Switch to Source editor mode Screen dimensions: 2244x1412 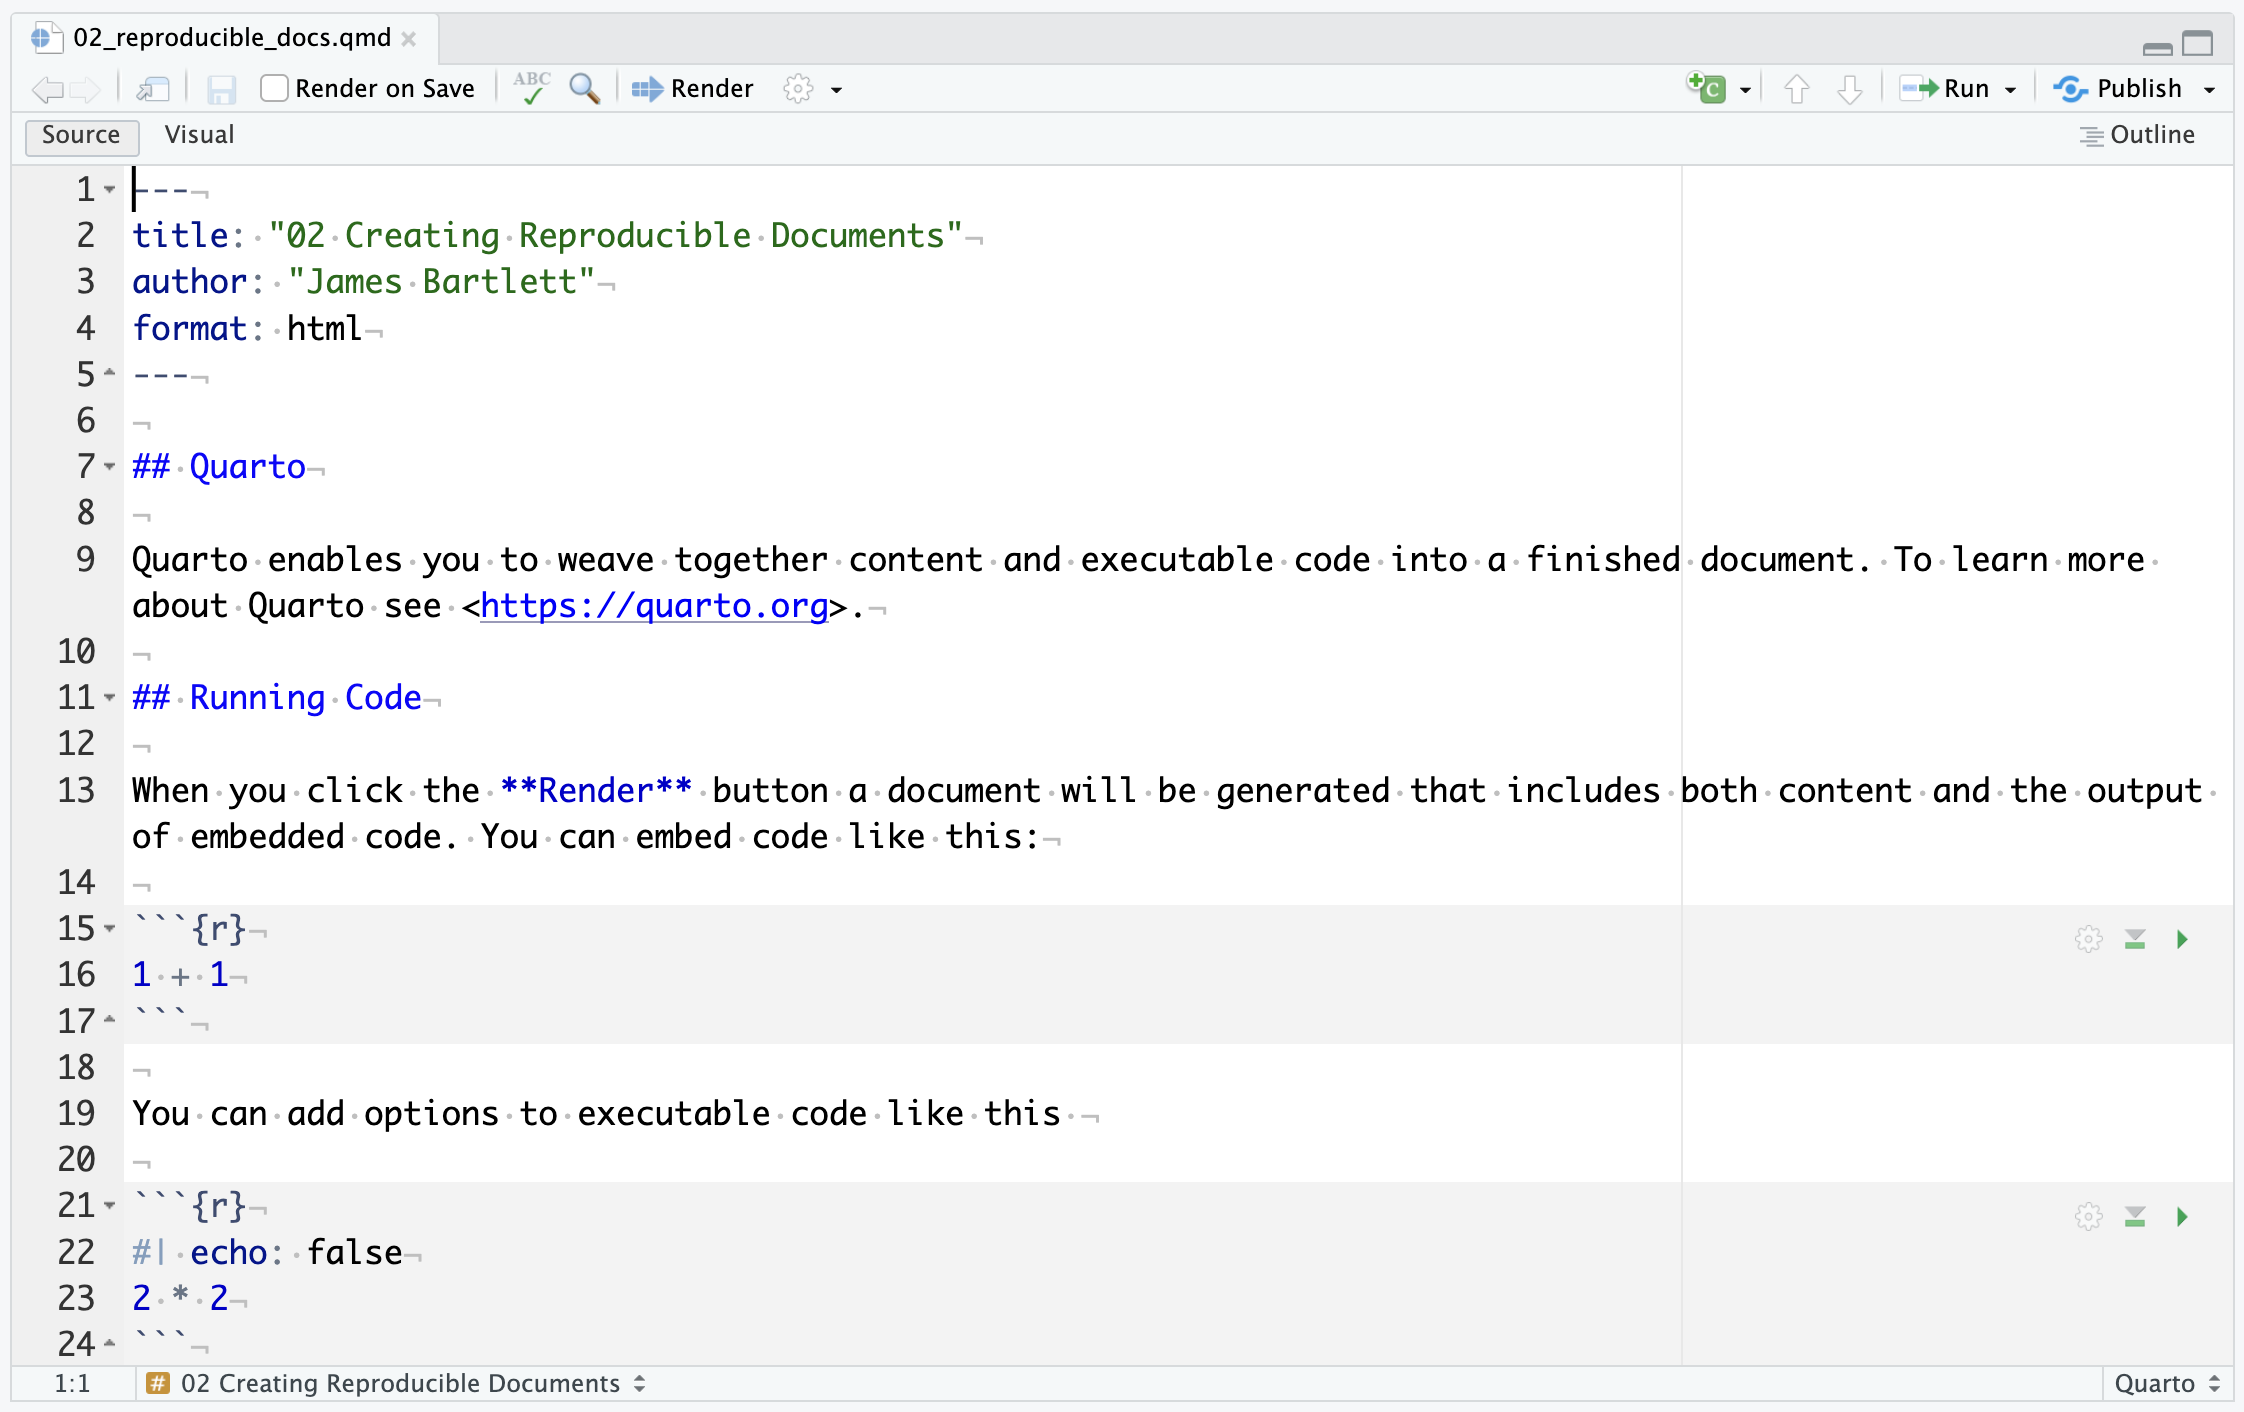point(81,135)
